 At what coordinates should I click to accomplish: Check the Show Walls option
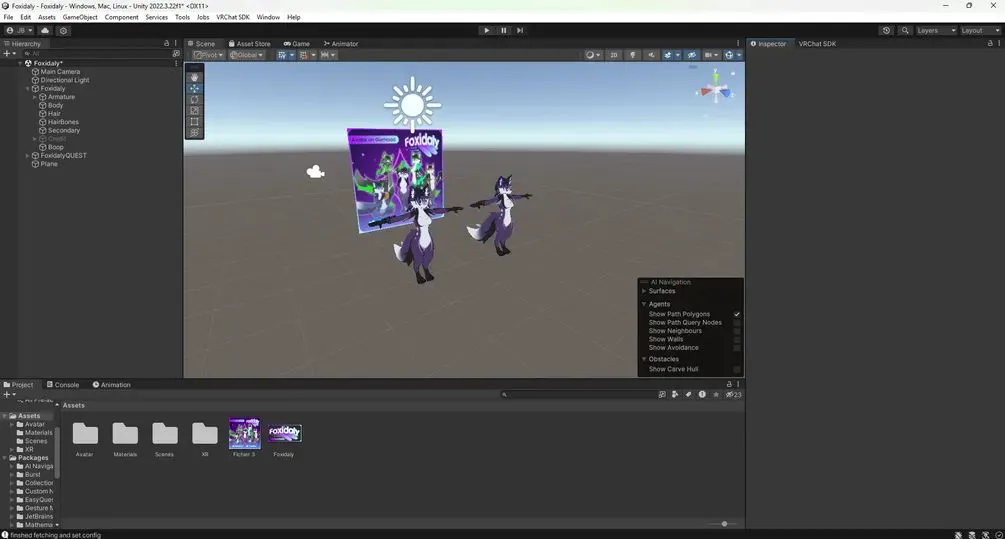click(737, 339)
